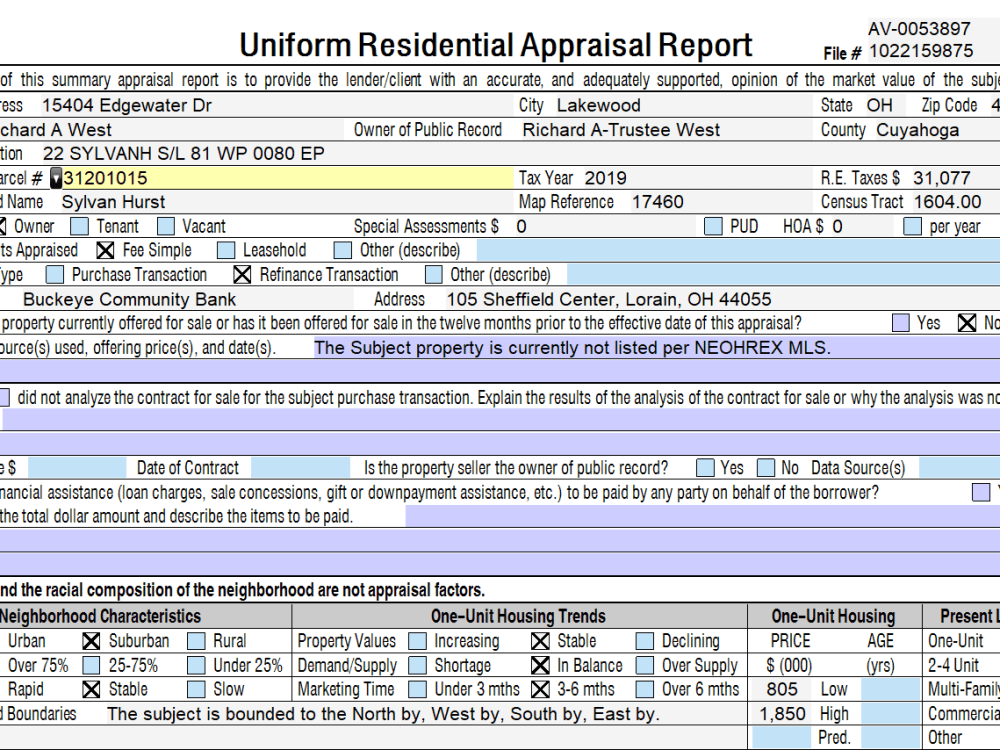Check 25-75% built-up checkbox
This screenshot has height=750, width=1000.
[91, 666]
